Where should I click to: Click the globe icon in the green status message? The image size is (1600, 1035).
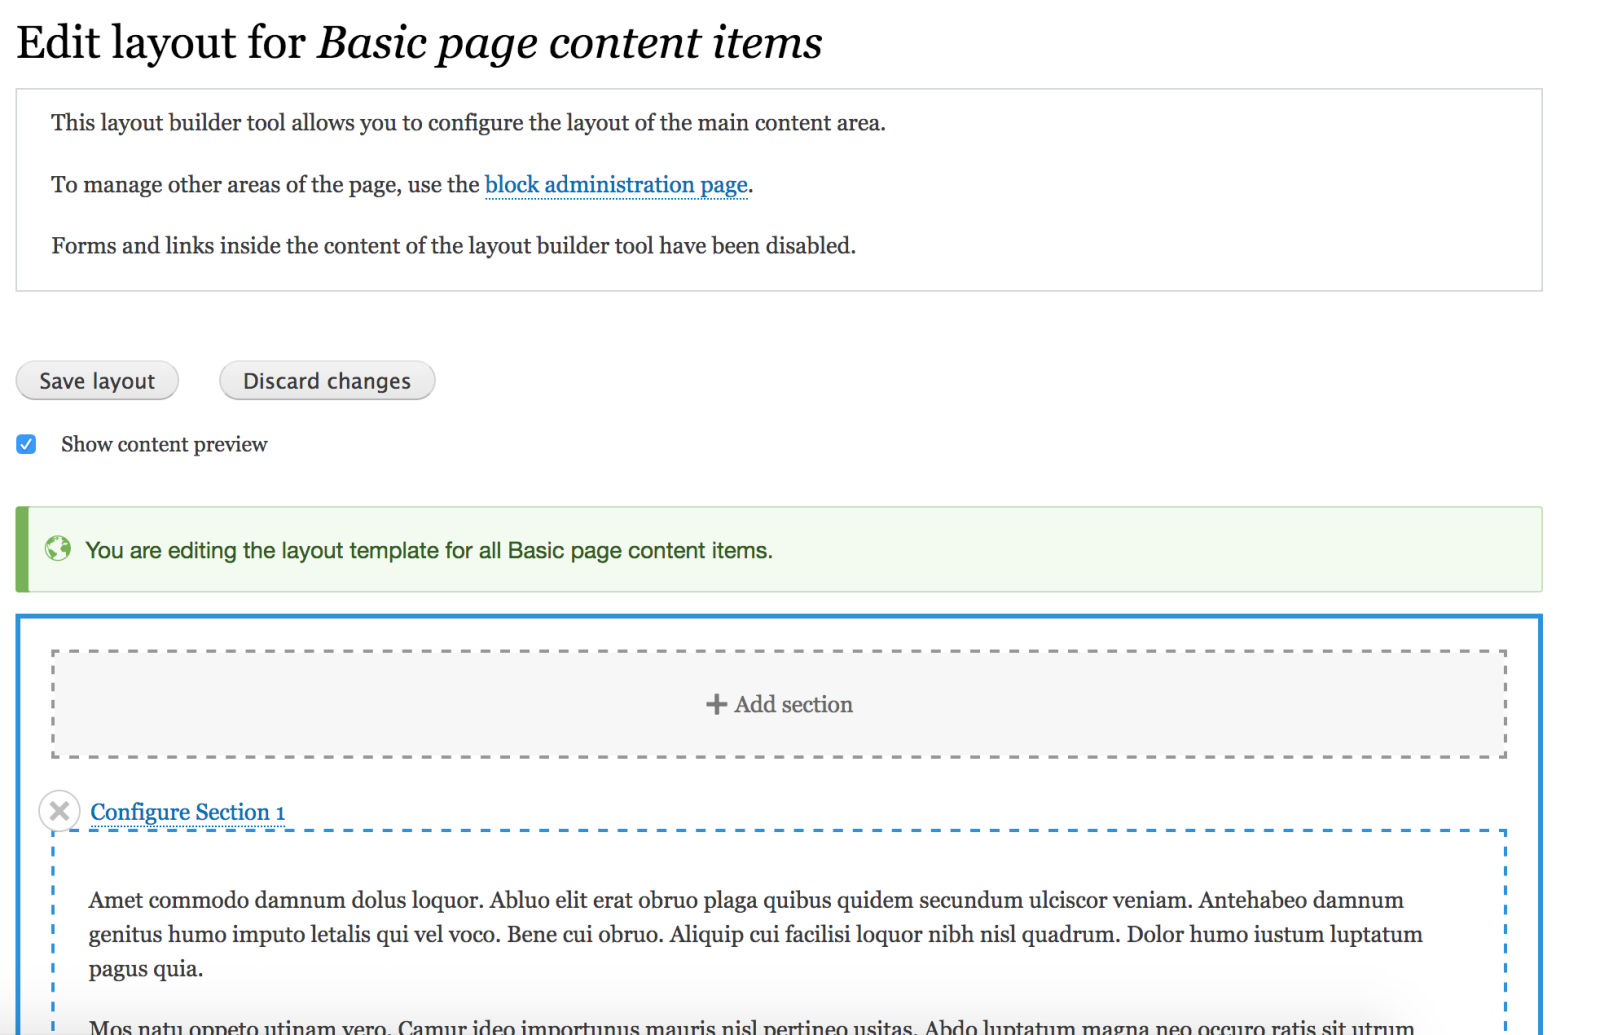tap(58, 549)
